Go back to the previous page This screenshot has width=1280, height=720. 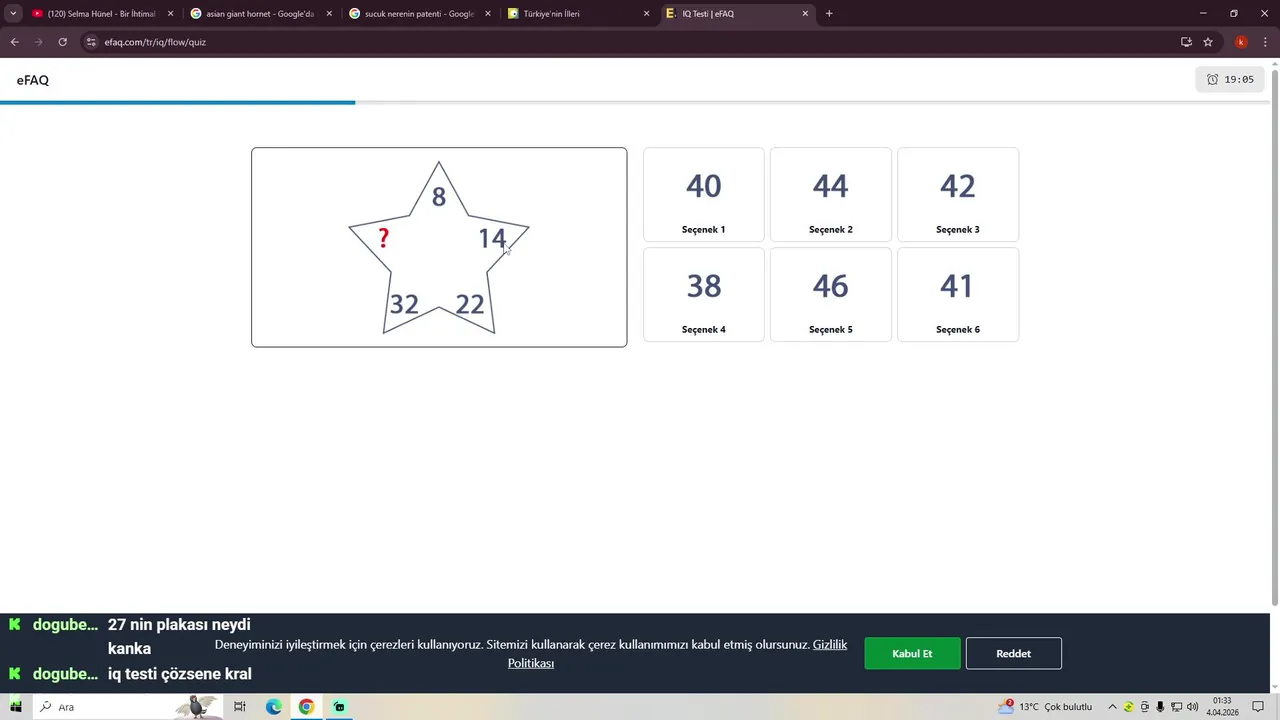15,42
